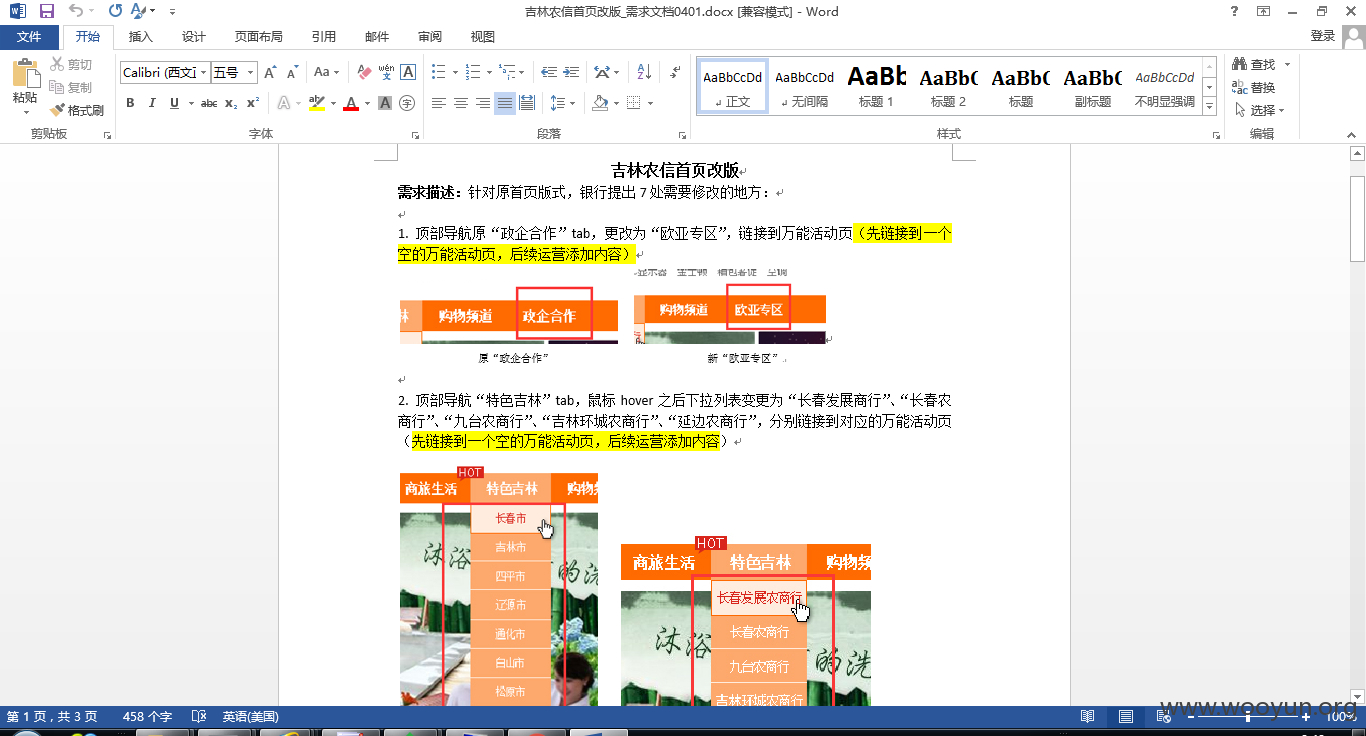
Task: Sort the selection with the A-Z icon
Action: coord(644,72)
